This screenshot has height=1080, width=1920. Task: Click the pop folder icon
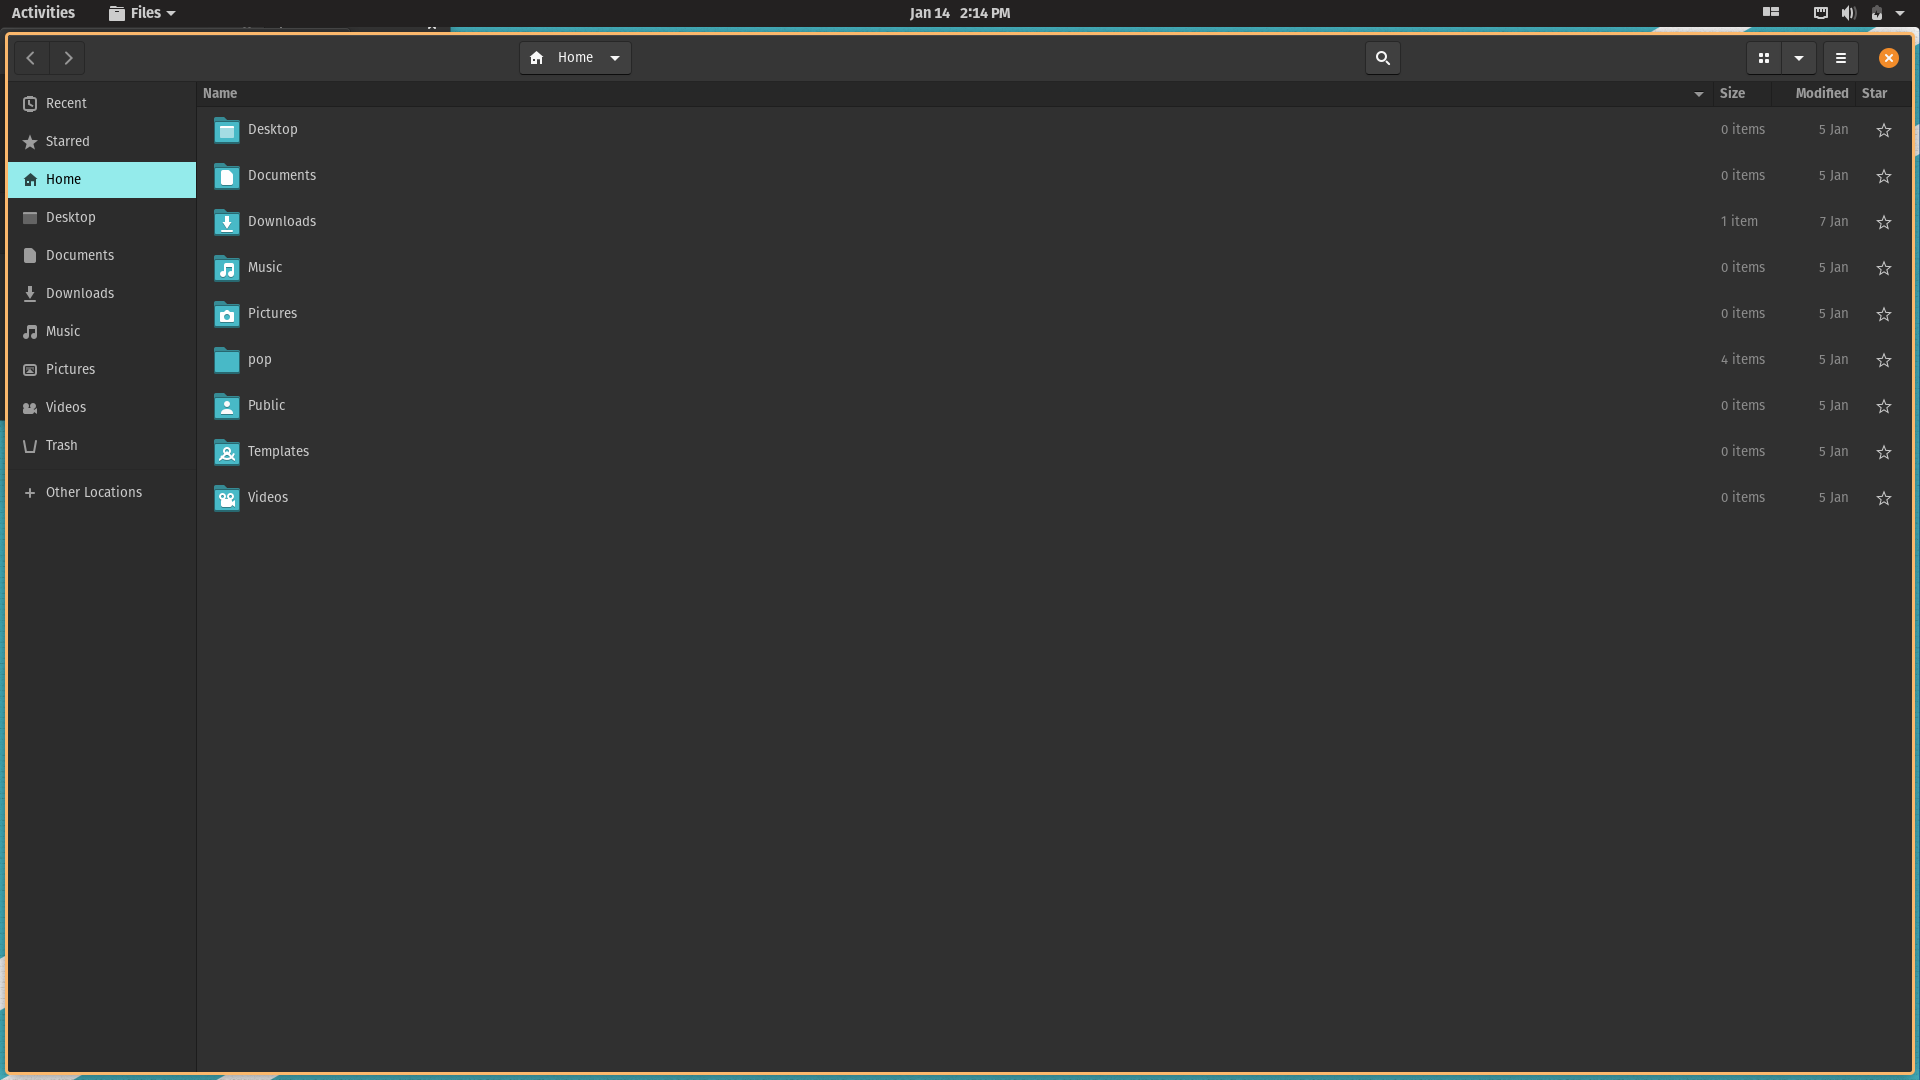(227, 360)
